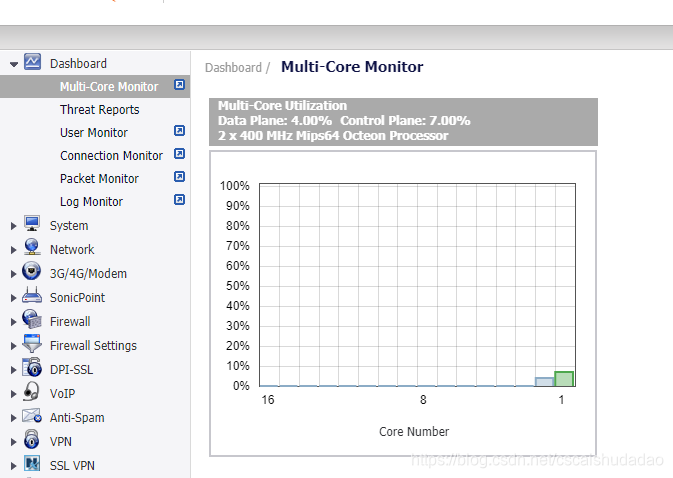Click the Firewall tree label
673x478 pixels.
70,322
